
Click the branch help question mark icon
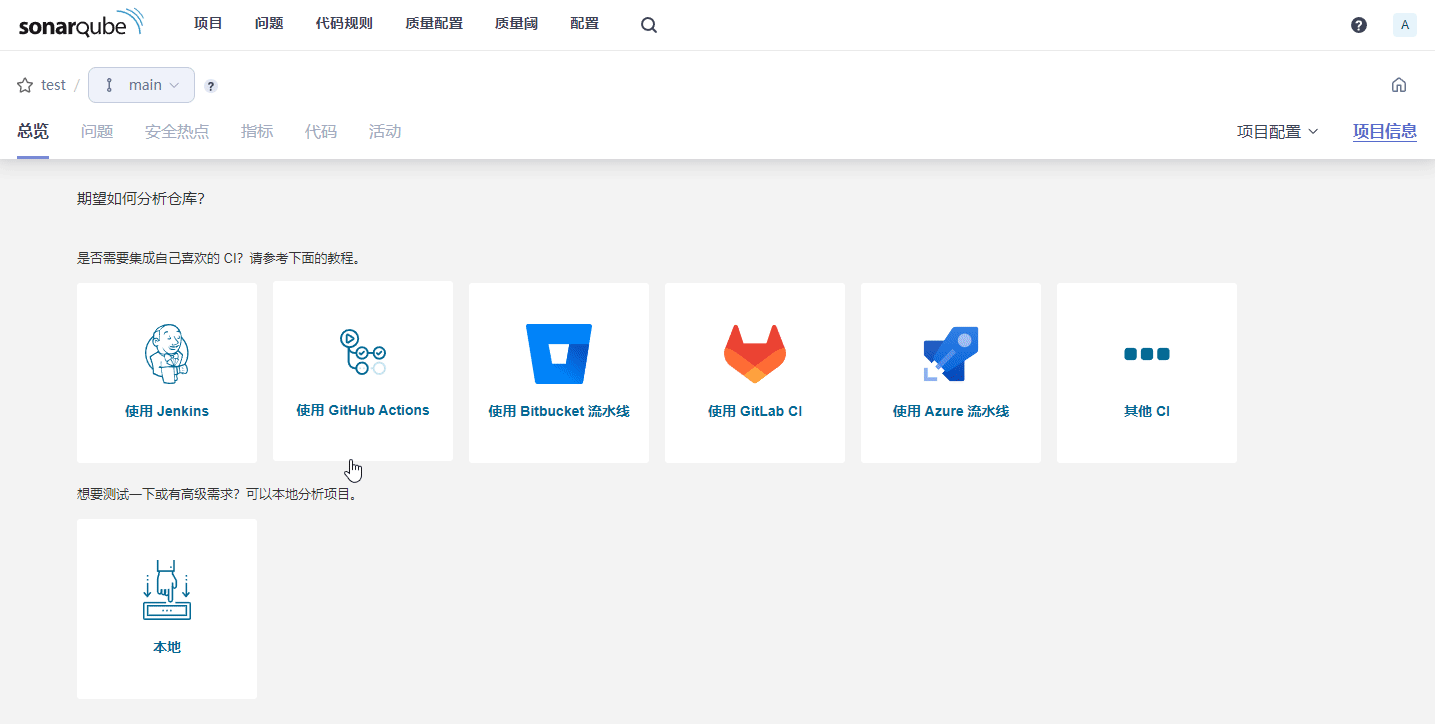(x=211, y=86)
